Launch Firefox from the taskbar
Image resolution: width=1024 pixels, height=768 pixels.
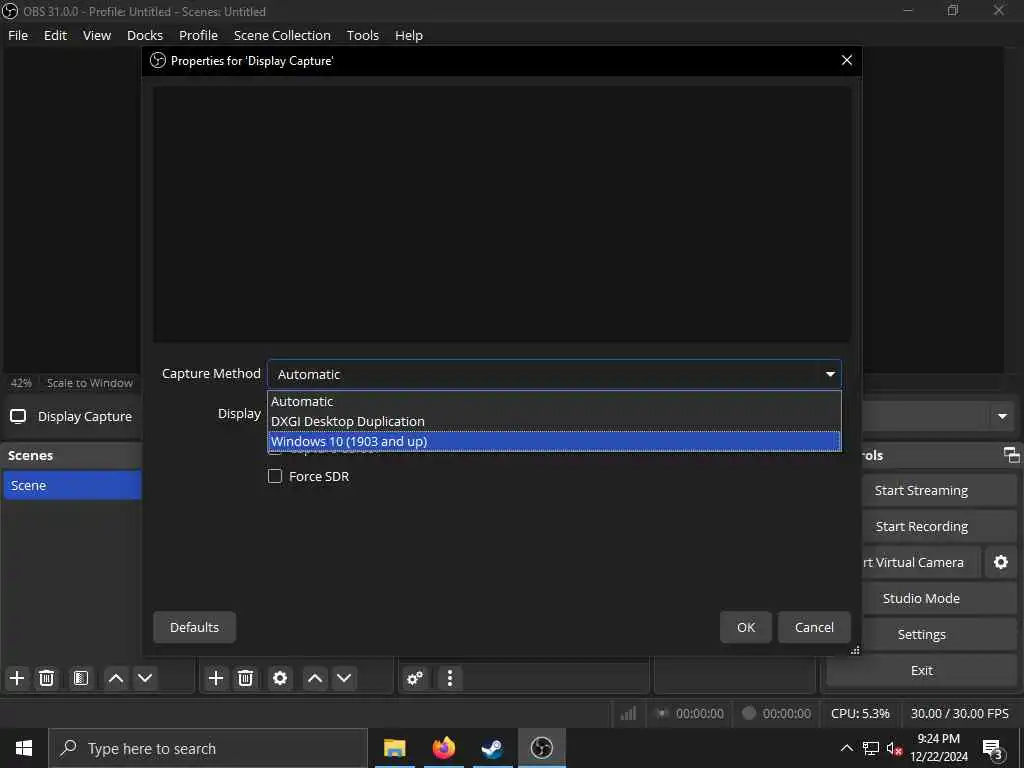point(443,748)
